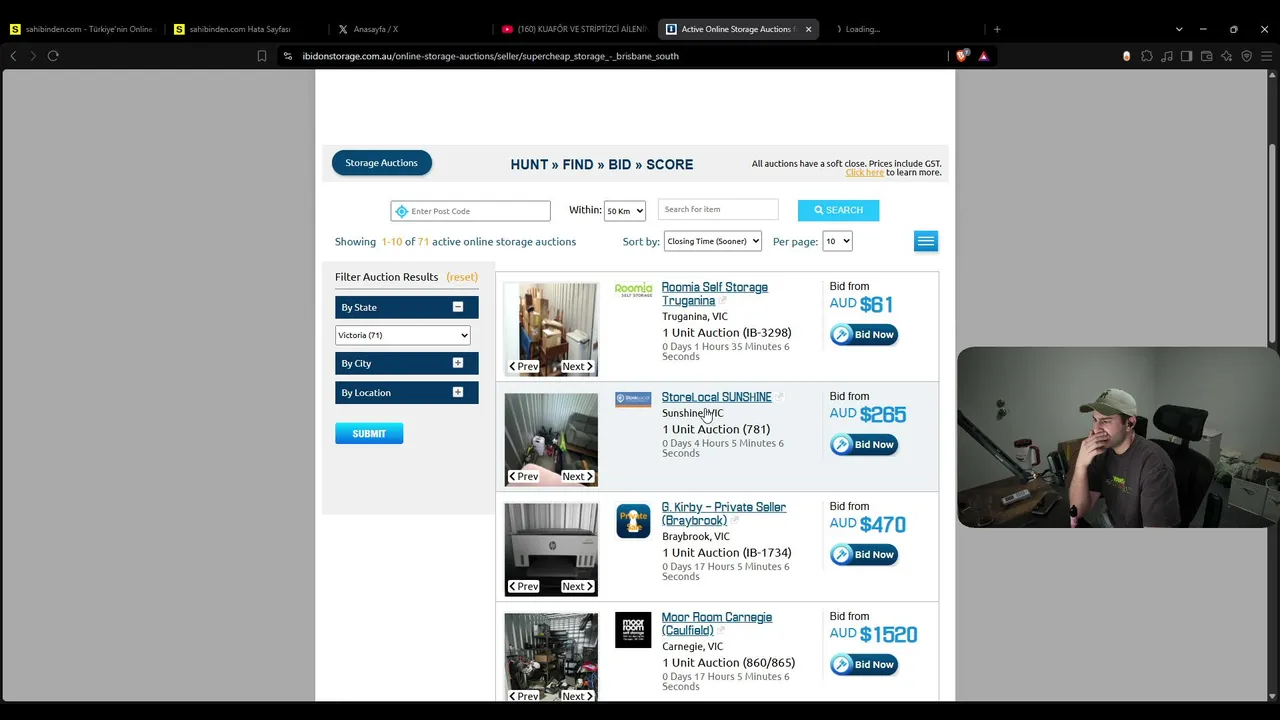Click the Search for item field
This screenshot has height=720, width=1280.
(718, 210)
